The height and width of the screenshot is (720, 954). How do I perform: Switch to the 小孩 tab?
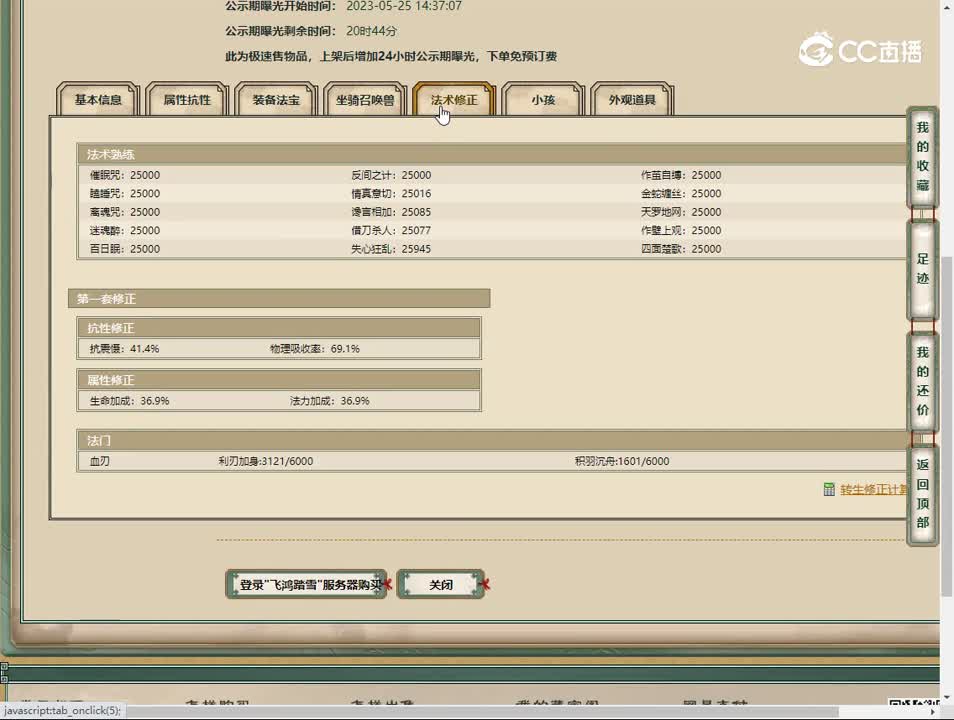tap(543, 100)
